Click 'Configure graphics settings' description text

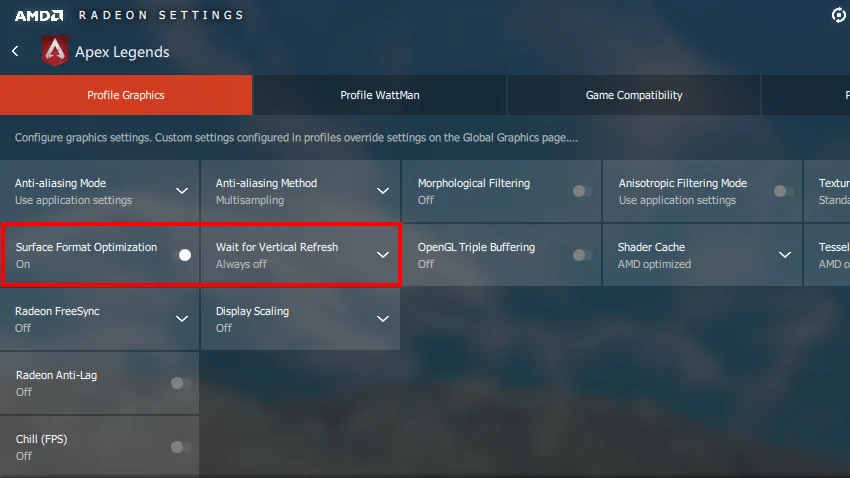coord(296,138)
